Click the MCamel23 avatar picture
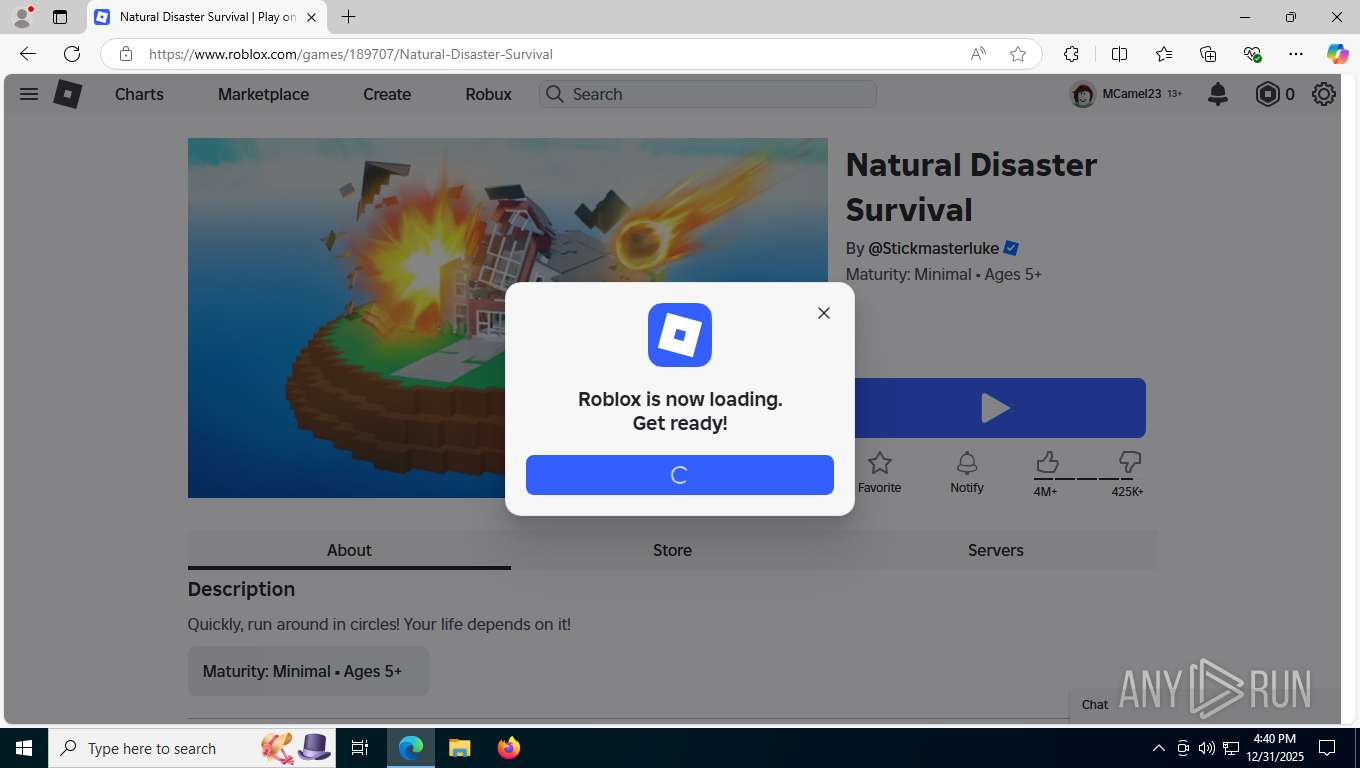The width and height of the screenshot is (1360, 768). point(1083,94)
